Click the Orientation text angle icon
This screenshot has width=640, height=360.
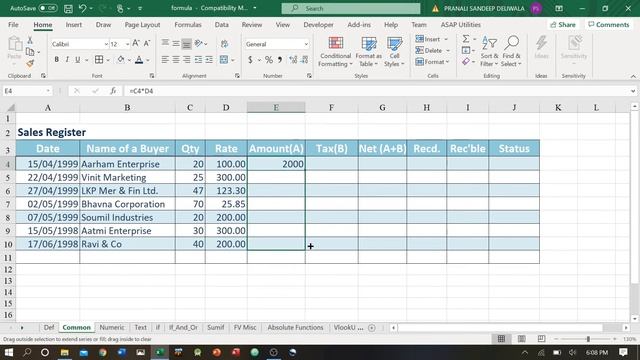coord(199,43)
